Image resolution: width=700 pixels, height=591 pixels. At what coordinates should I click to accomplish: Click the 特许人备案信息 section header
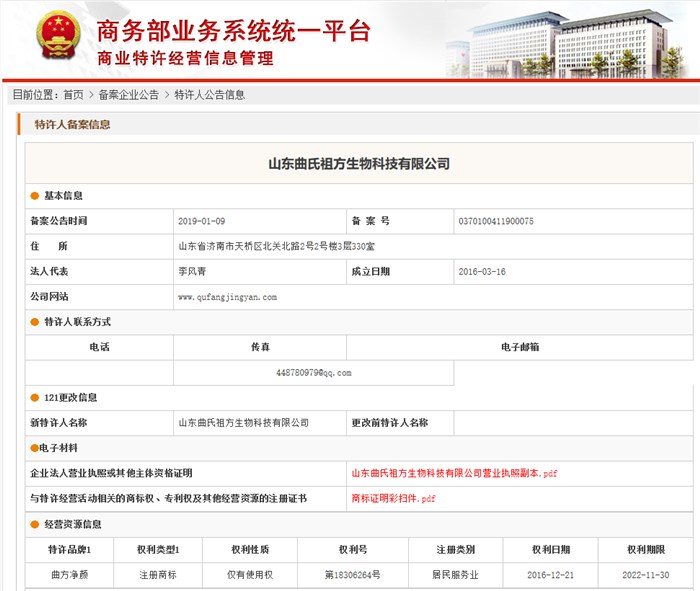pos(72,125)
